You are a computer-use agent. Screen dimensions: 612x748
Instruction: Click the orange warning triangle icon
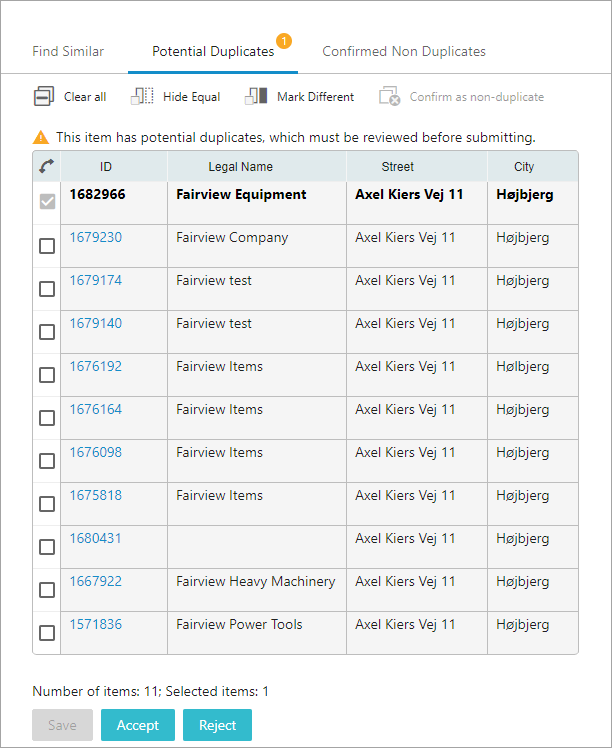[x=41, y=137]
